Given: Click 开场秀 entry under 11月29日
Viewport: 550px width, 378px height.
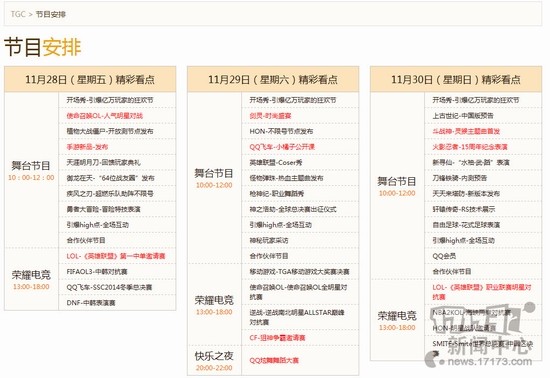Looking at the screenshot, I should (293, 100).
